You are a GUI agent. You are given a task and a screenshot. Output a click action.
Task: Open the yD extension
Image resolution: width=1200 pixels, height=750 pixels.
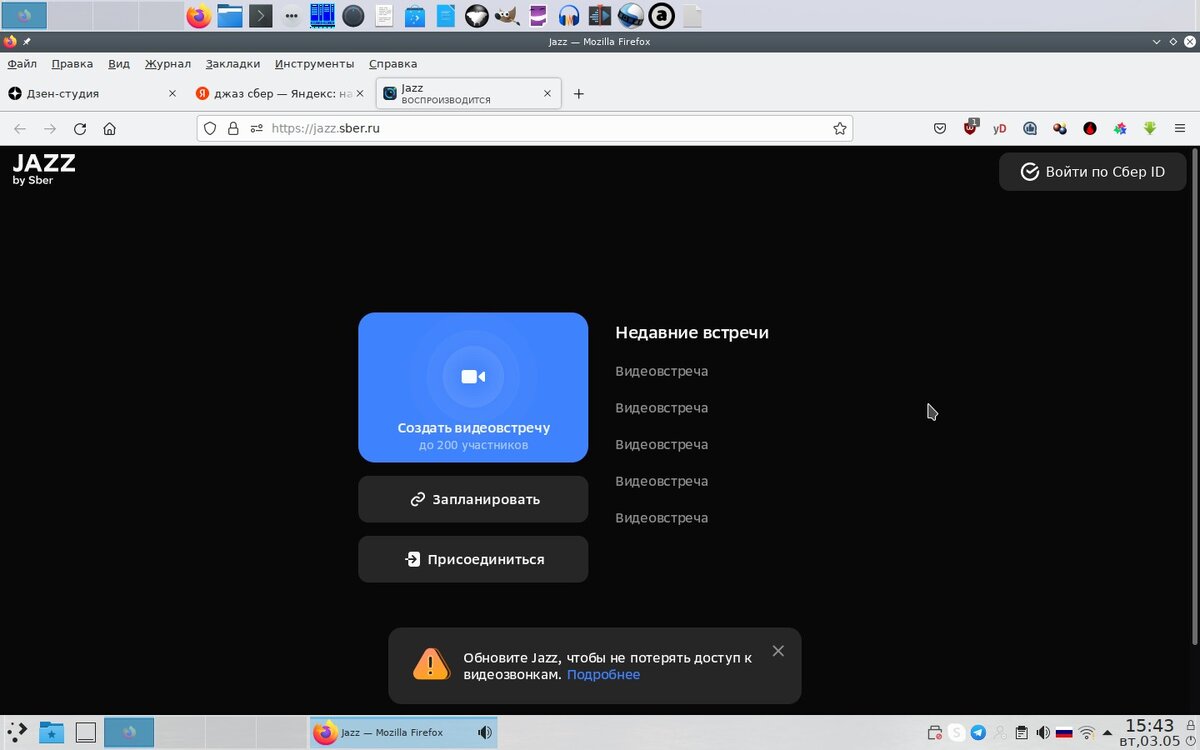click(x=1000, y=128)
